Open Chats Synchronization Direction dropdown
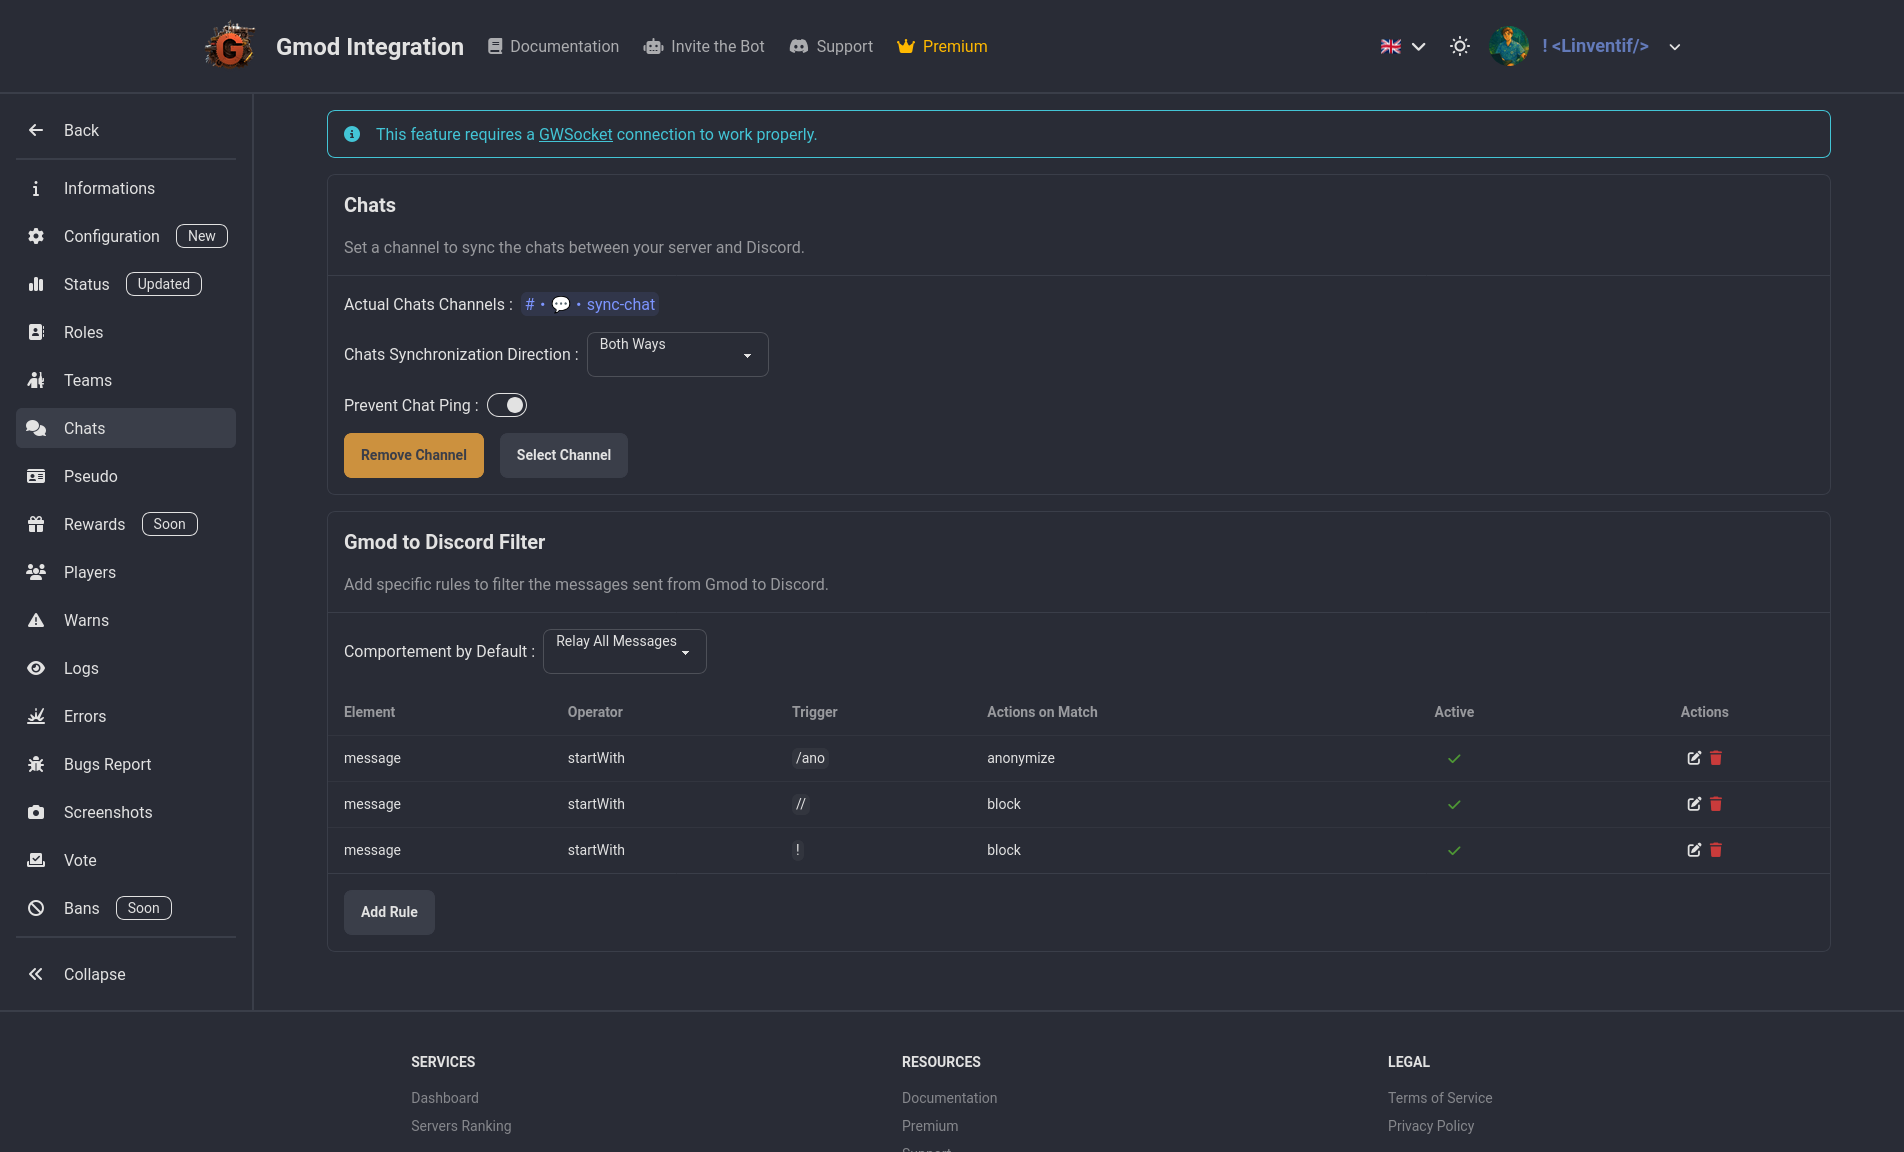This screenshot has height=1152, width=1904. pos(677,354)
